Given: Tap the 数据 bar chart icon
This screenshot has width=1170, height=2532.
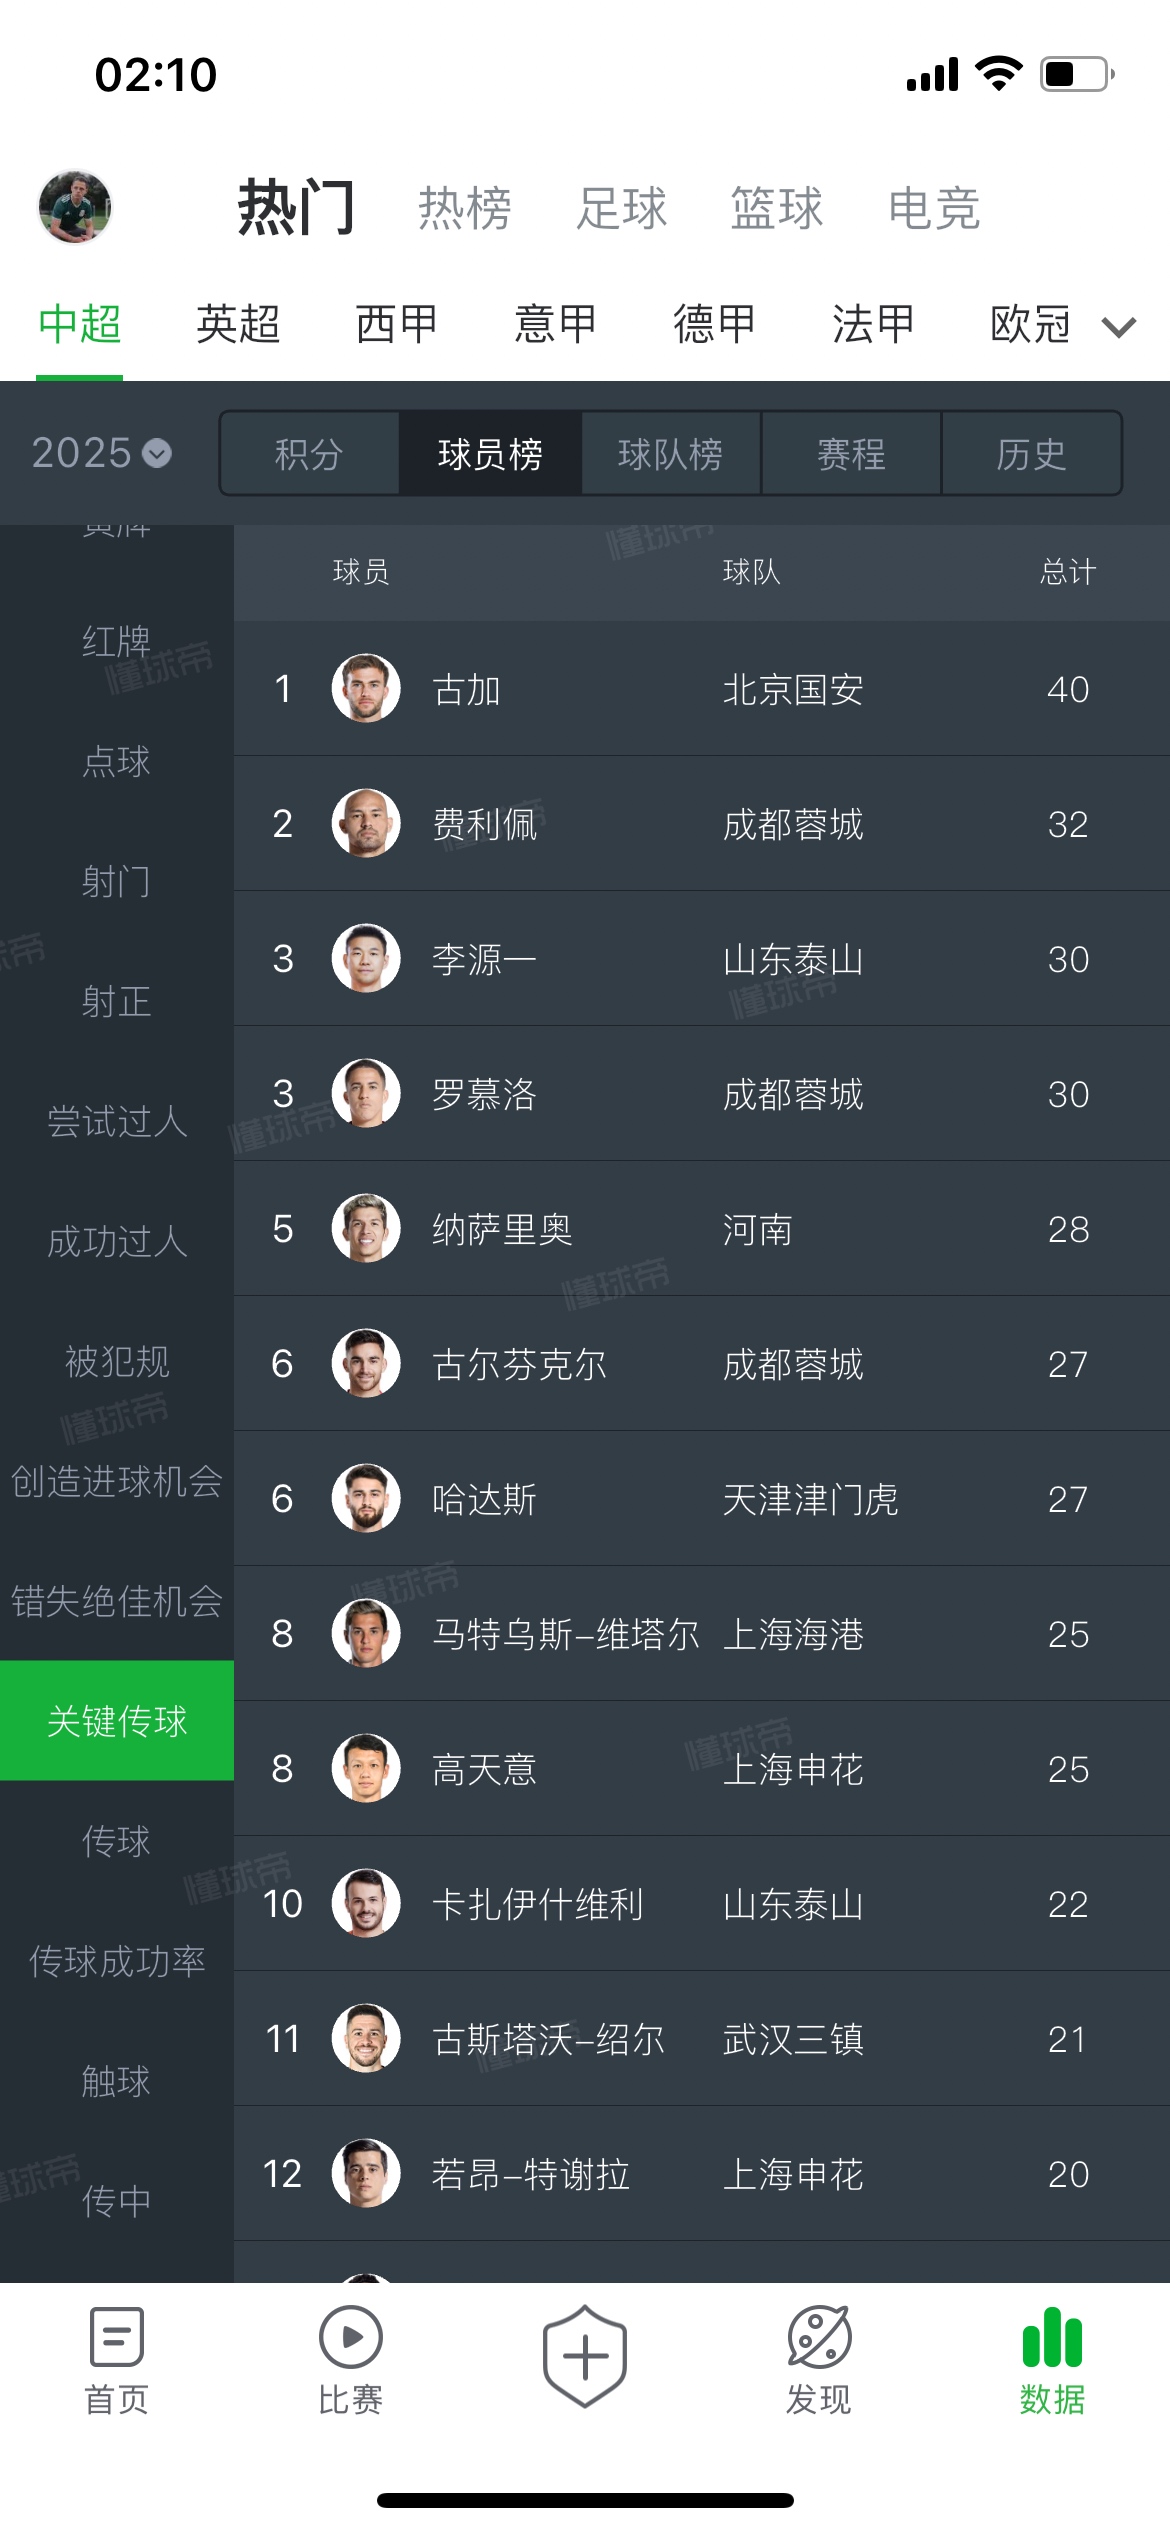Looking at the screenshot, I should [1052, 2337].
